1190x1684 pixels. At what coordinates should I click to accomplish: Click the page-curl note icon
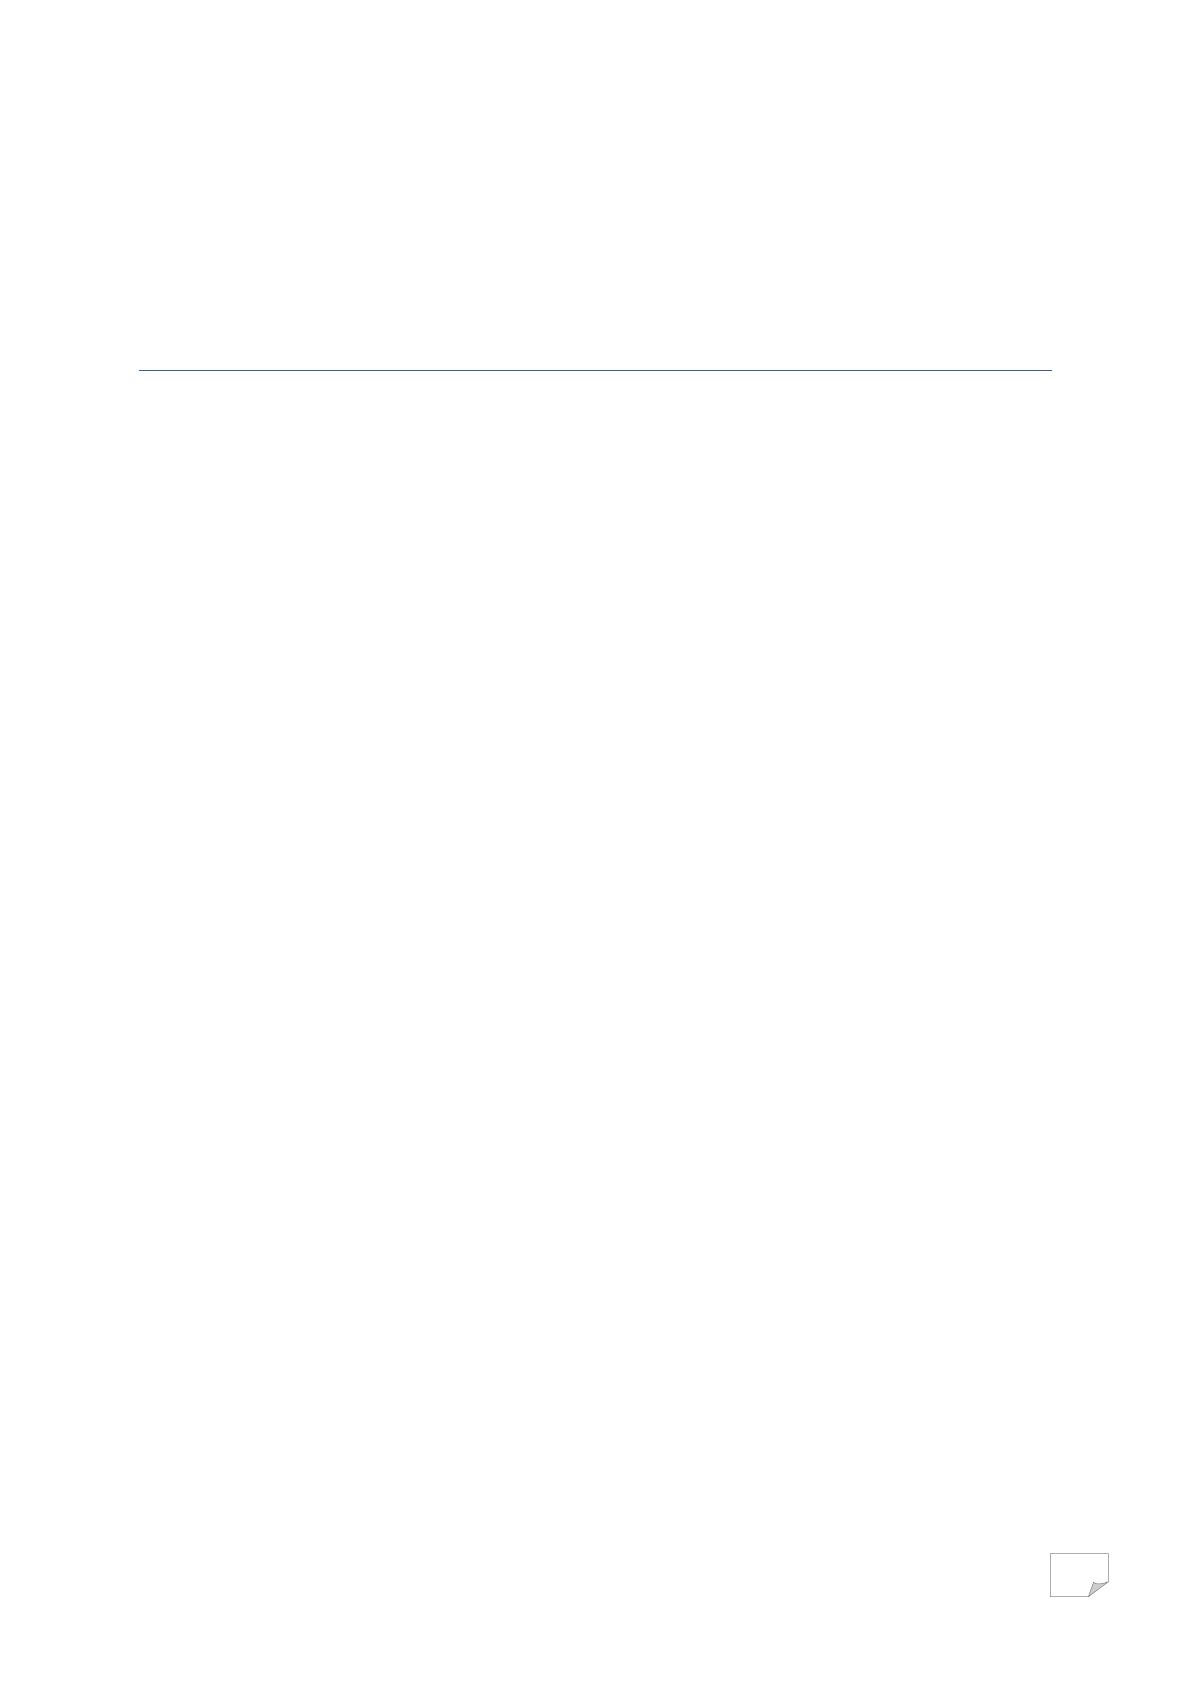tap(1079, 1574)
